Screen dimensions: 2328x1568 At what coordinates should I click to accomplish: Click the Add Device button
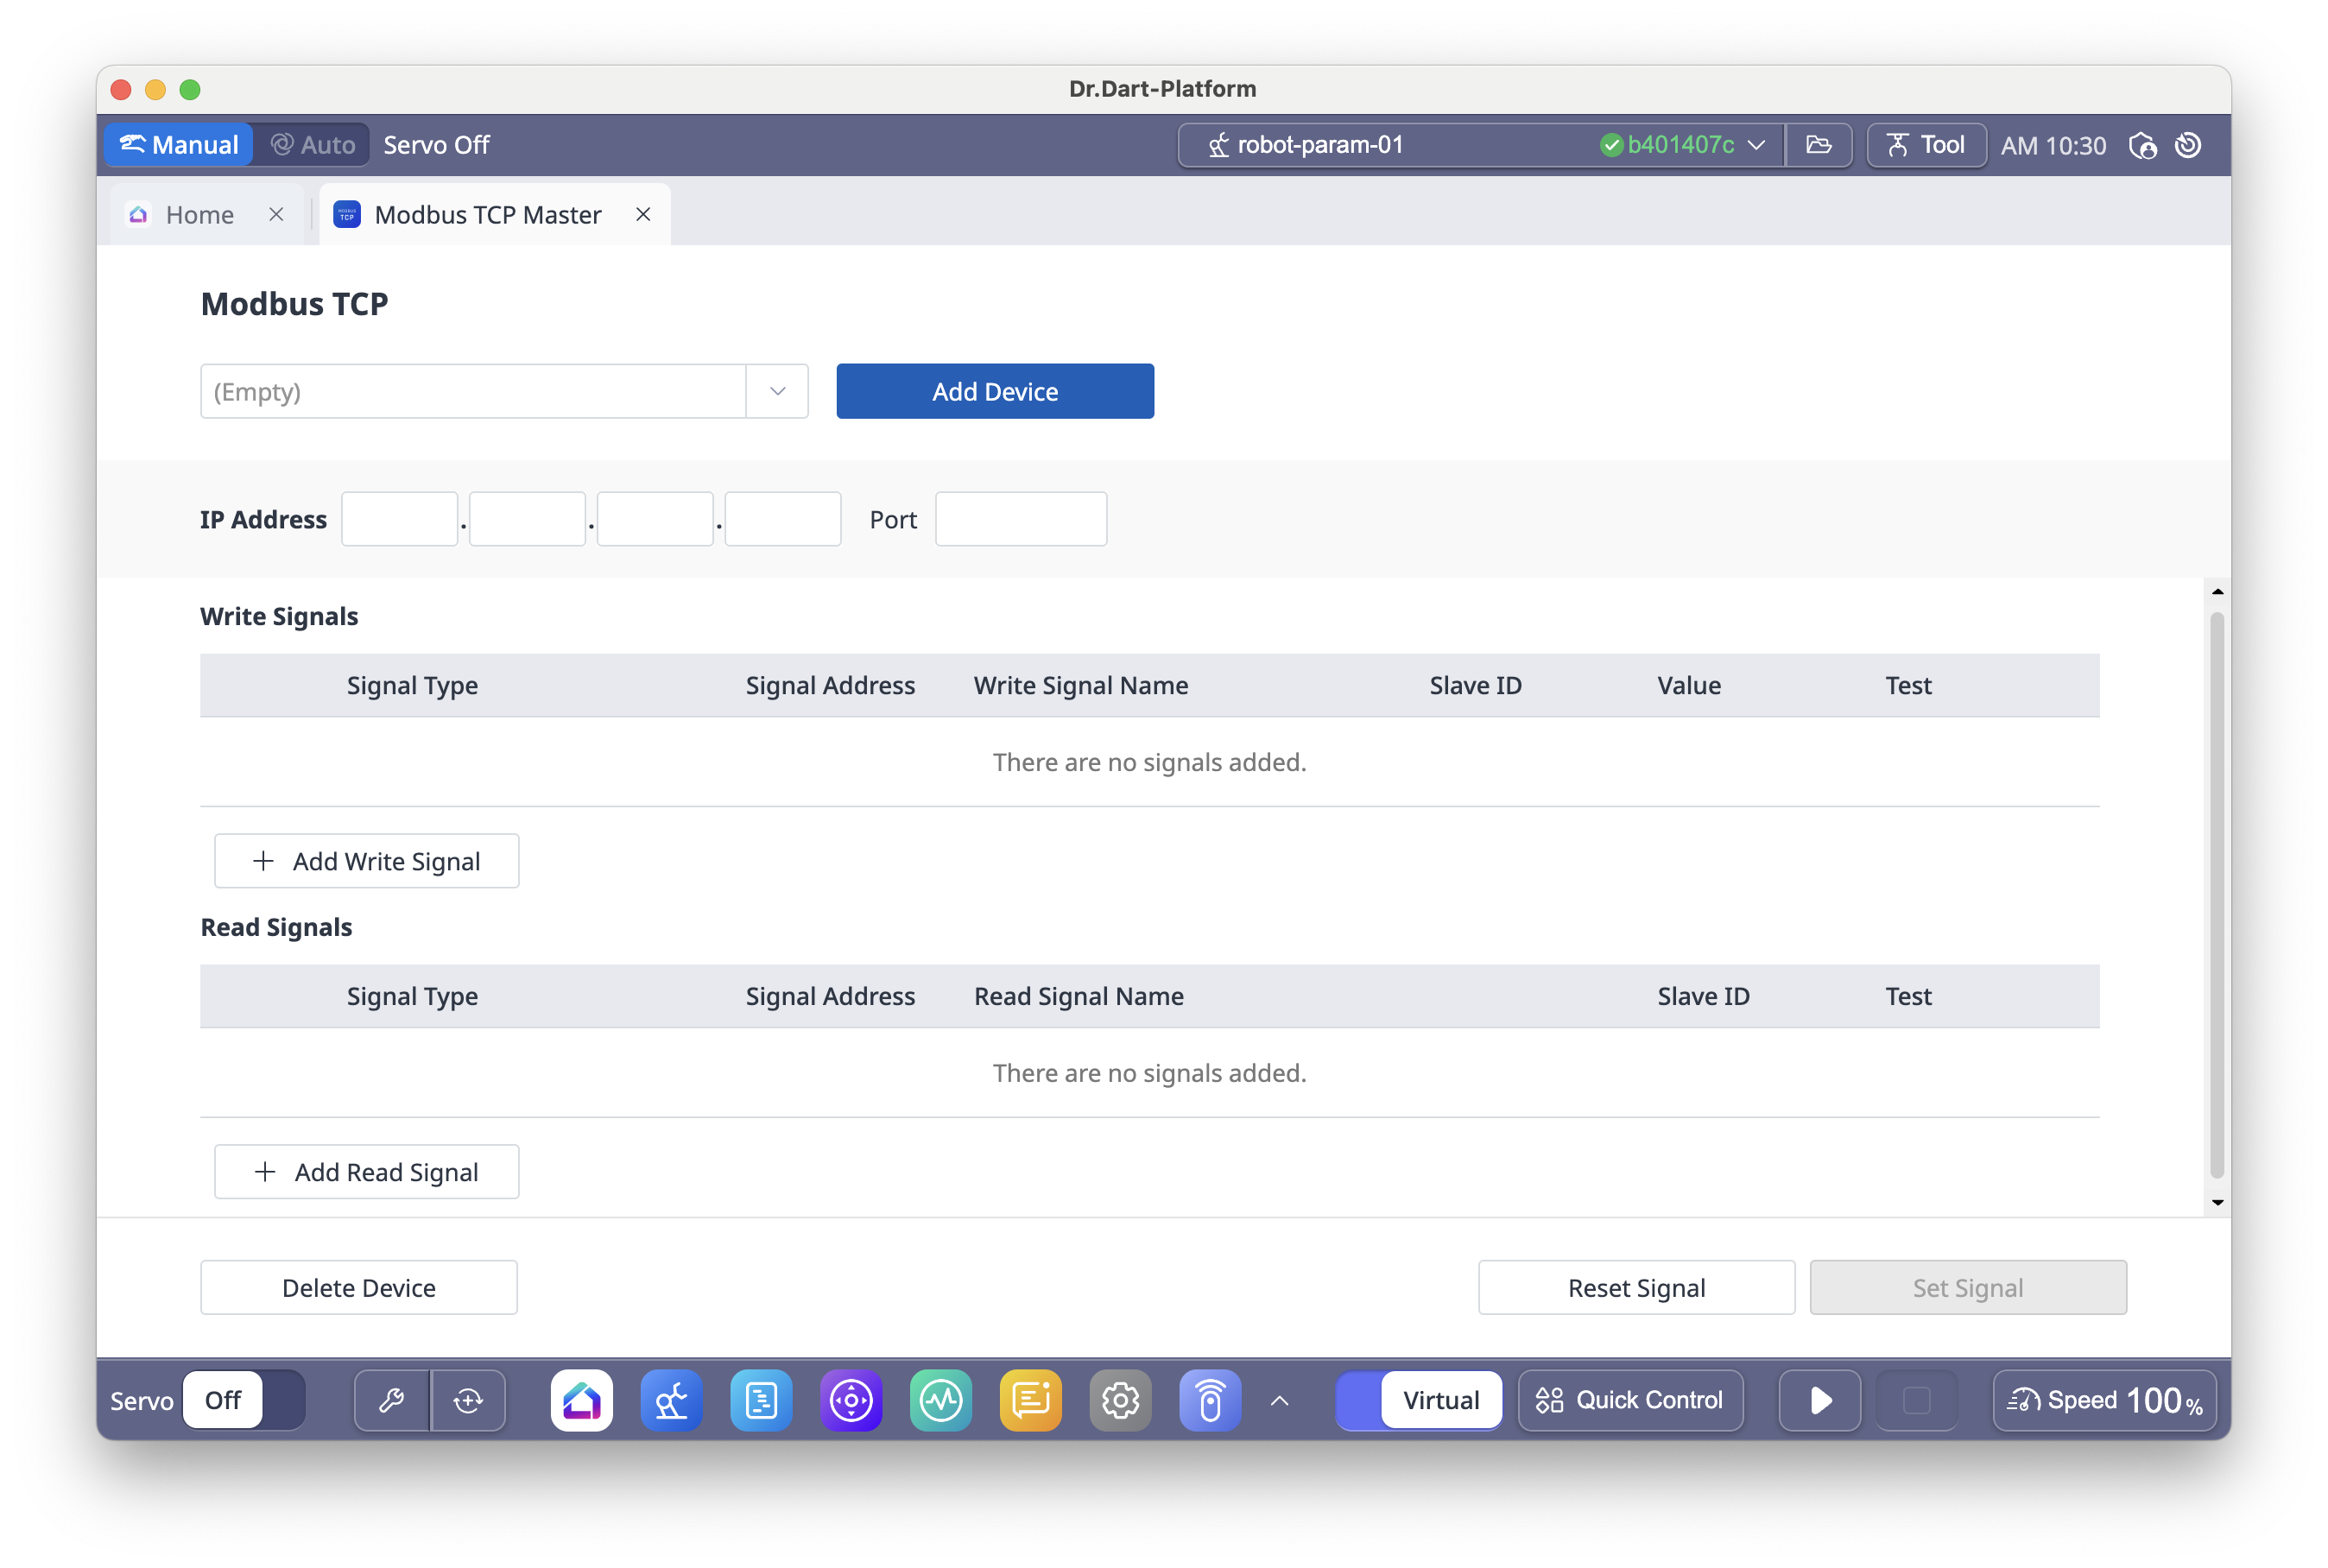994,391
